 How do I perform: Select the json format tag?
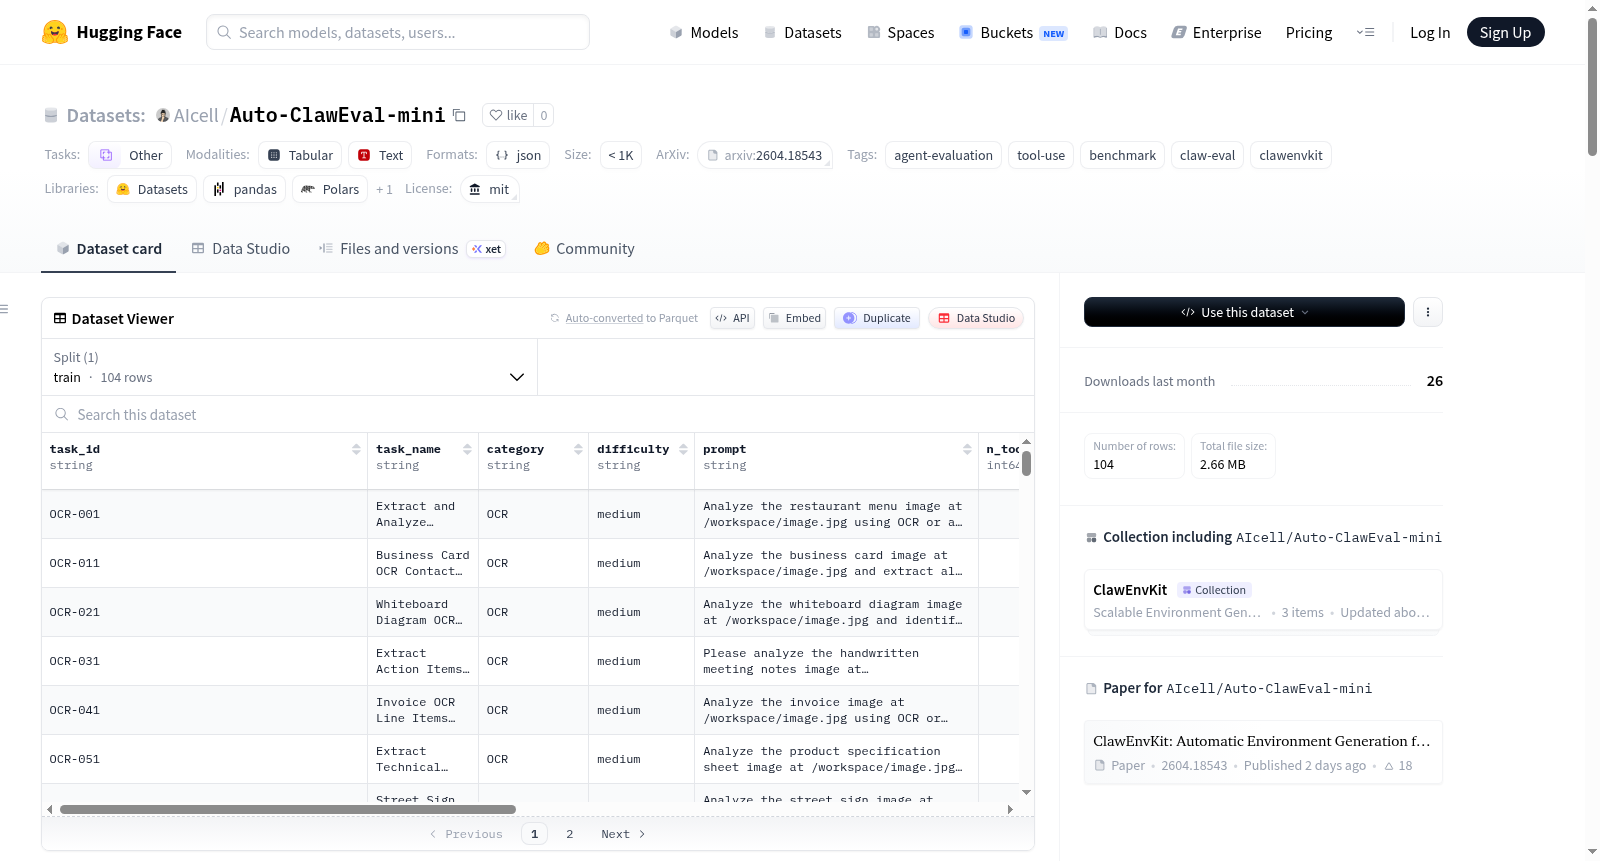point(518,155)
